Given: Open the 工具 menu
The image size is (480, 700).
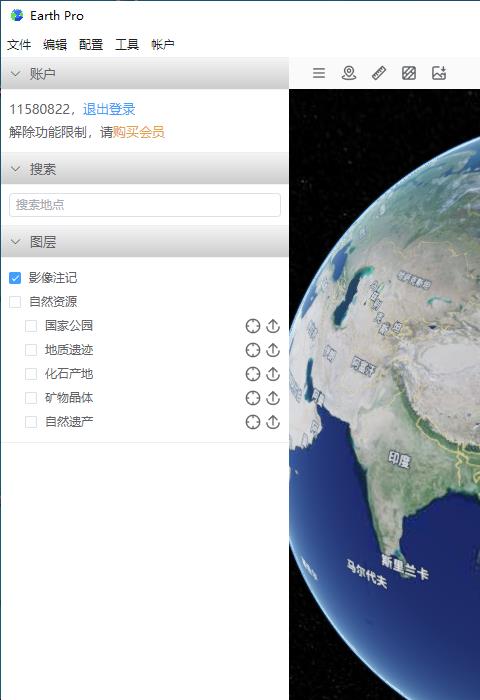Looking at the screenshot, I should pyautogui.click(x=127, y=44).
